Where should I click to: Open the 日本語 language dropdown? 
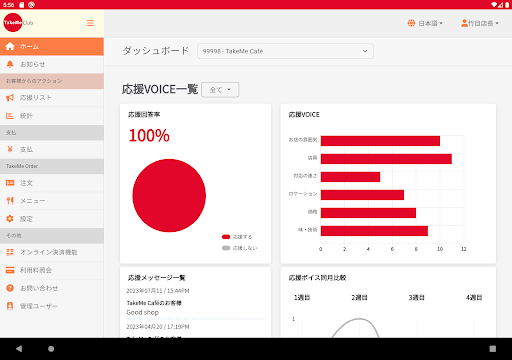425,23
